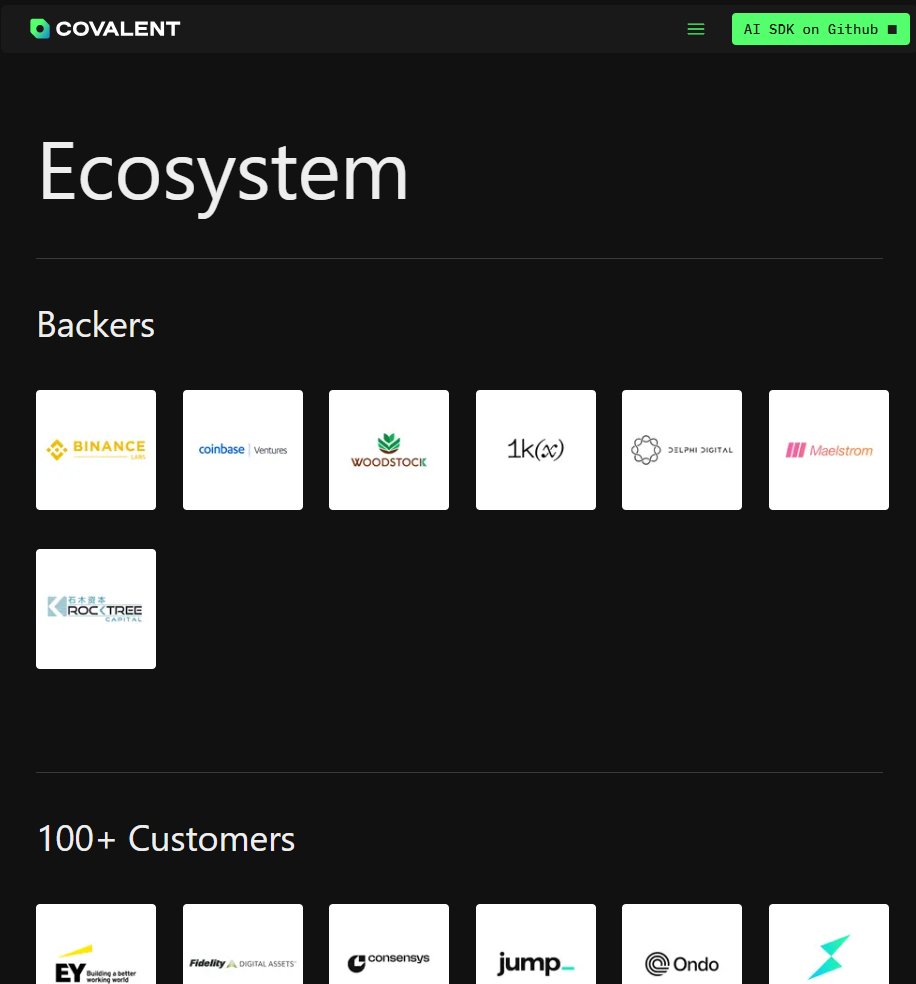Select the Binance Labs backer card
This screenshot has height=984, width=916.
coord(96,450)
